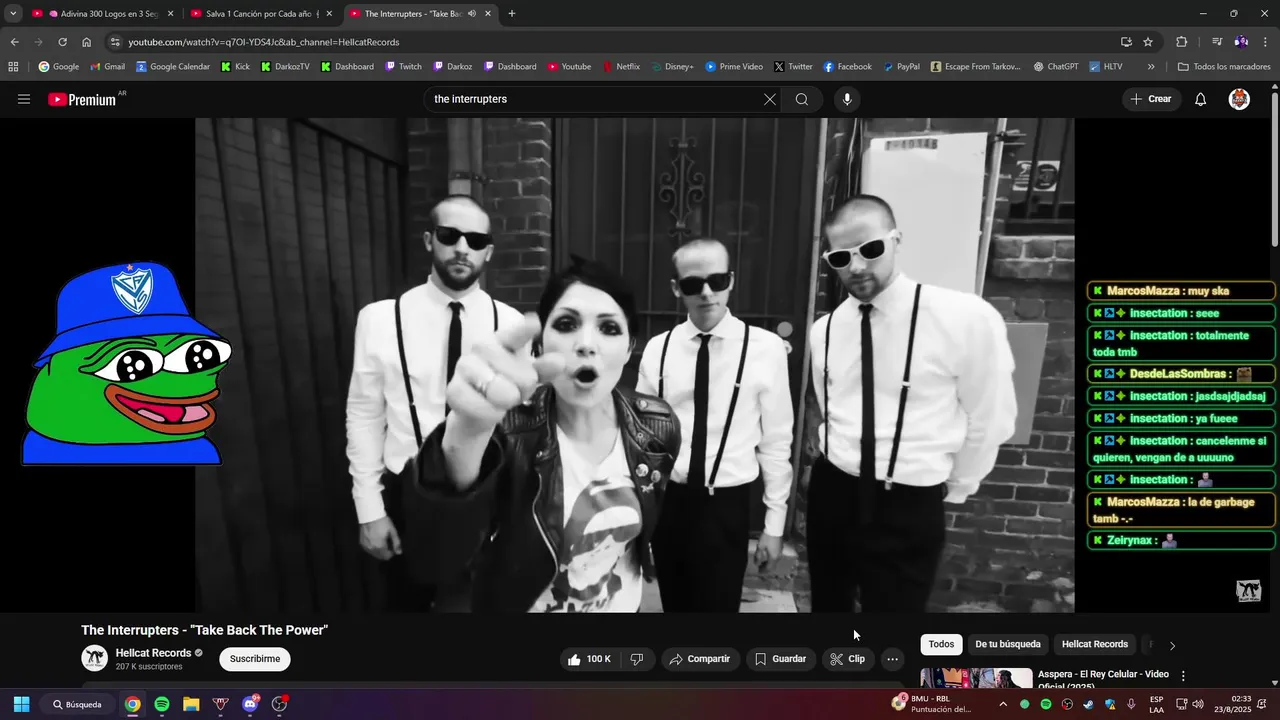
Task: Open Todos los marcadores folder
Action: [x=1224, y=67]
